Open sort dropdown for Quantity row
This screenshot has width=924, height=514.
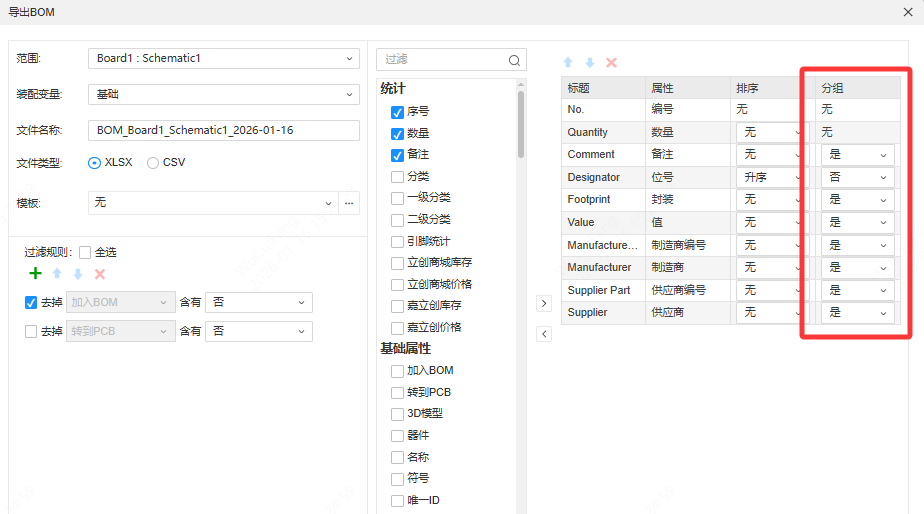click(x=771, y=133)
